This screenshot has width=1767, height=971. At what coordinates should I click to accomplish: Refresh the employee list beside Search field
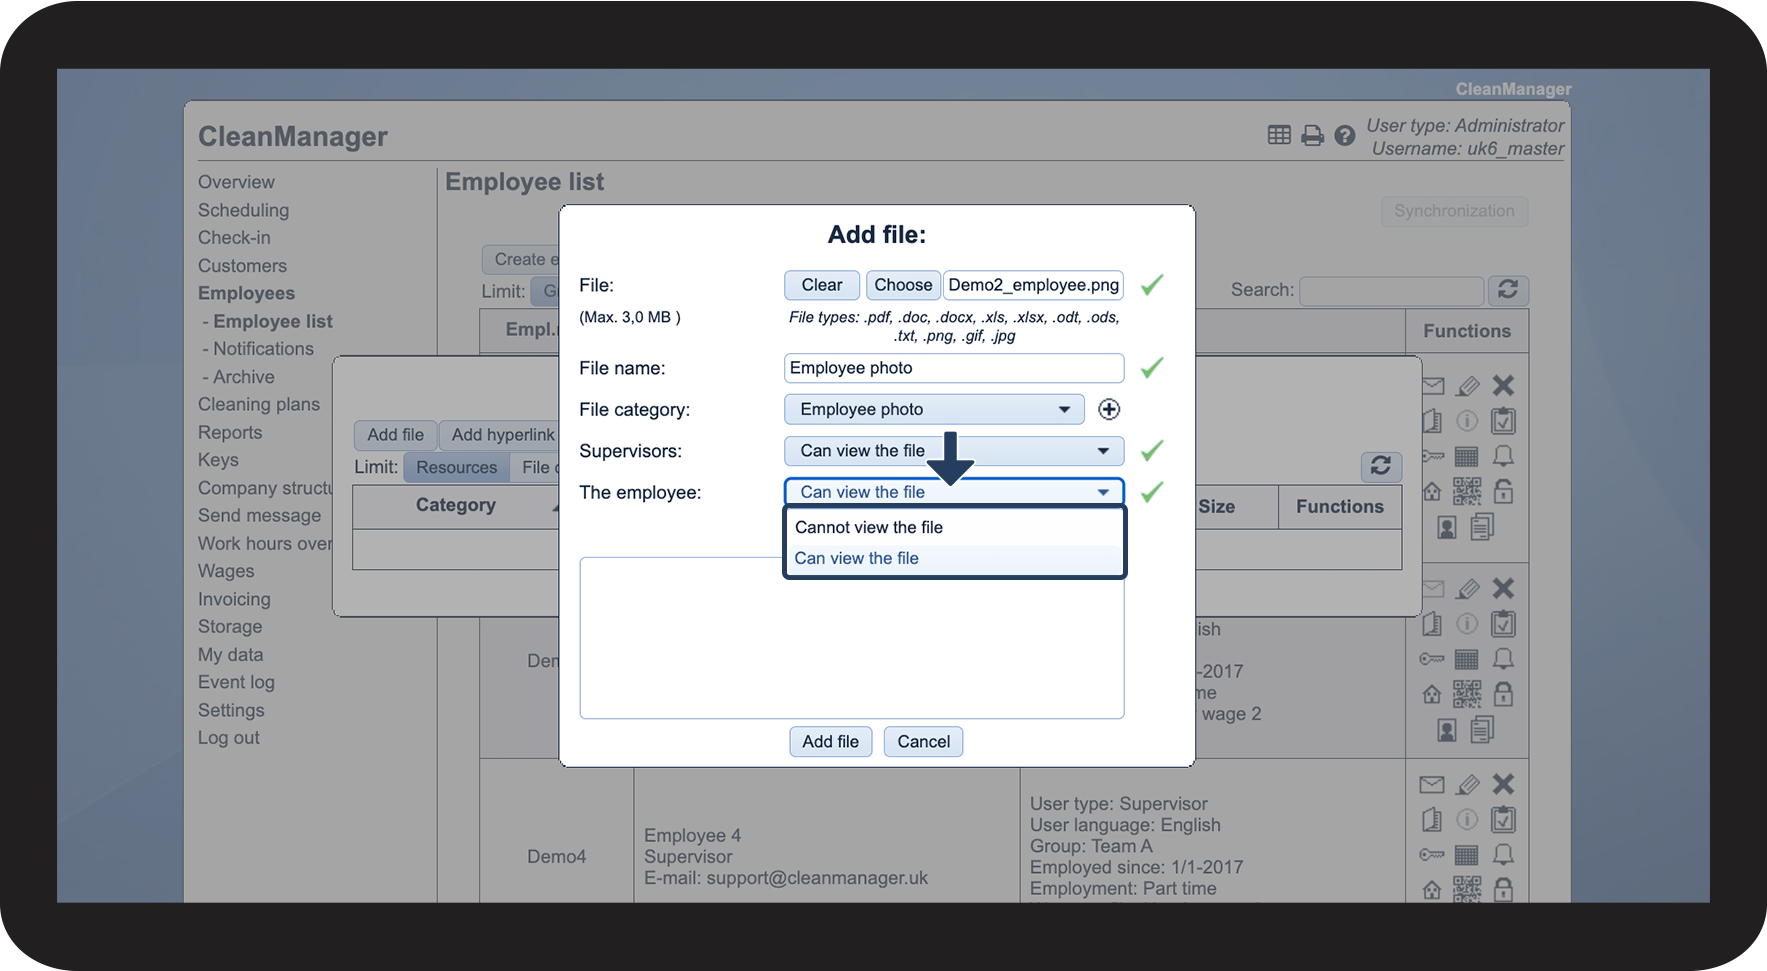[1508, 290]
